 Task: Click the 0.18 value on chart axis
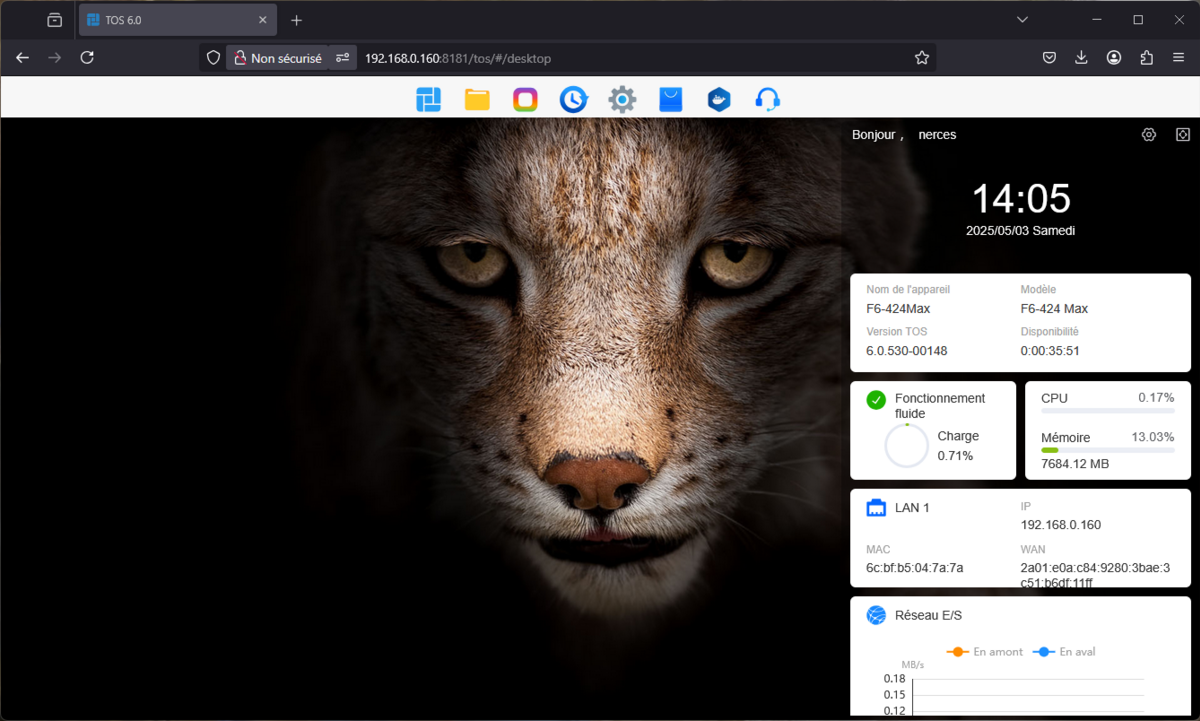tap(894, 678)
